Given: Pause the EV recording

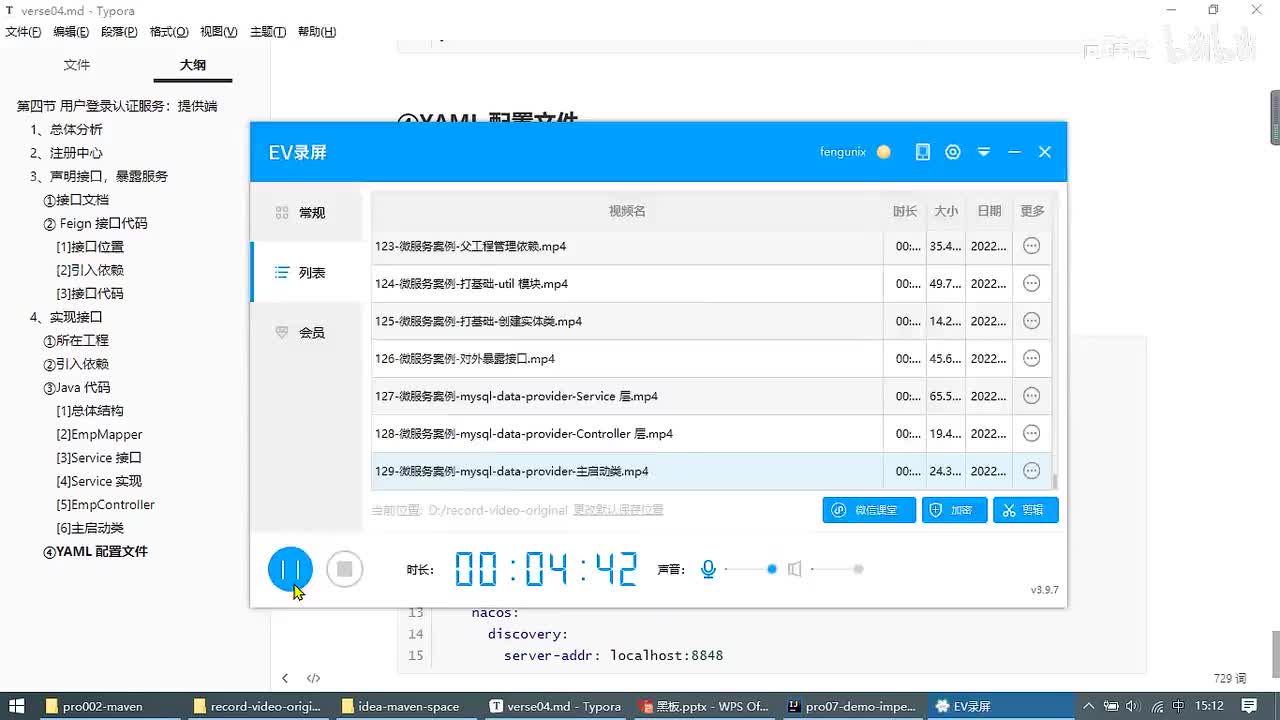Looking at the screenshot, I should click(x=290, y=569).
